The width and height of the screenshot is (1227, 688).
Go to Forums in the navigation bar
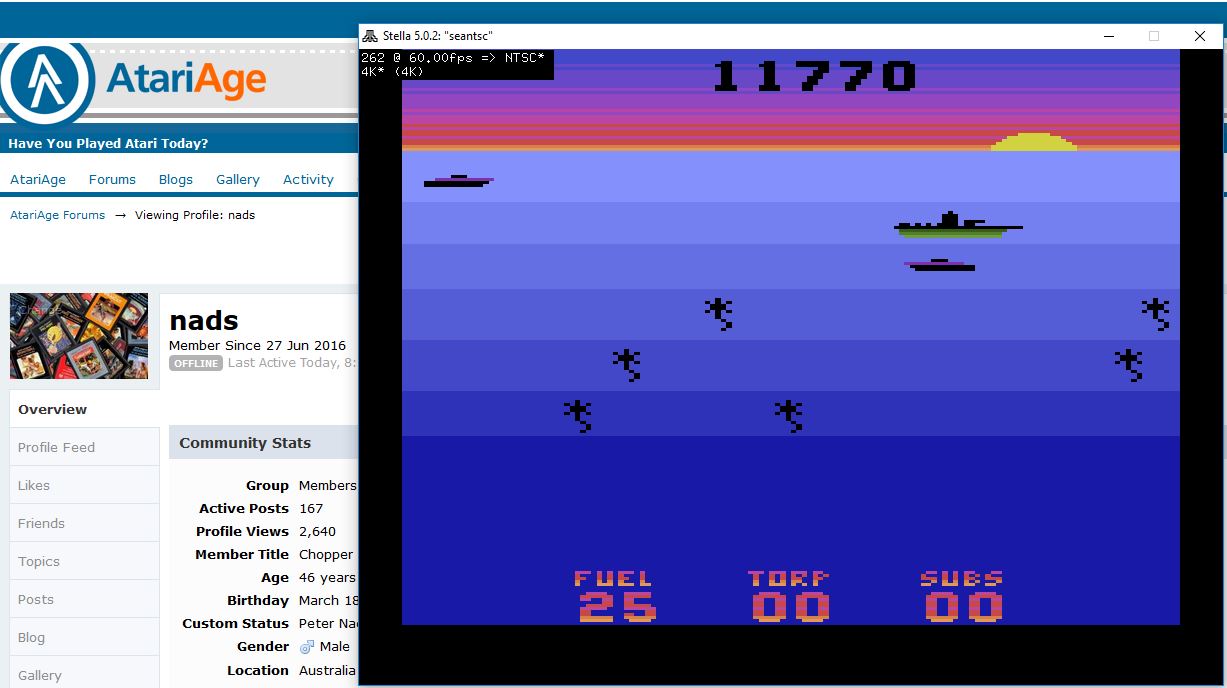112,180
